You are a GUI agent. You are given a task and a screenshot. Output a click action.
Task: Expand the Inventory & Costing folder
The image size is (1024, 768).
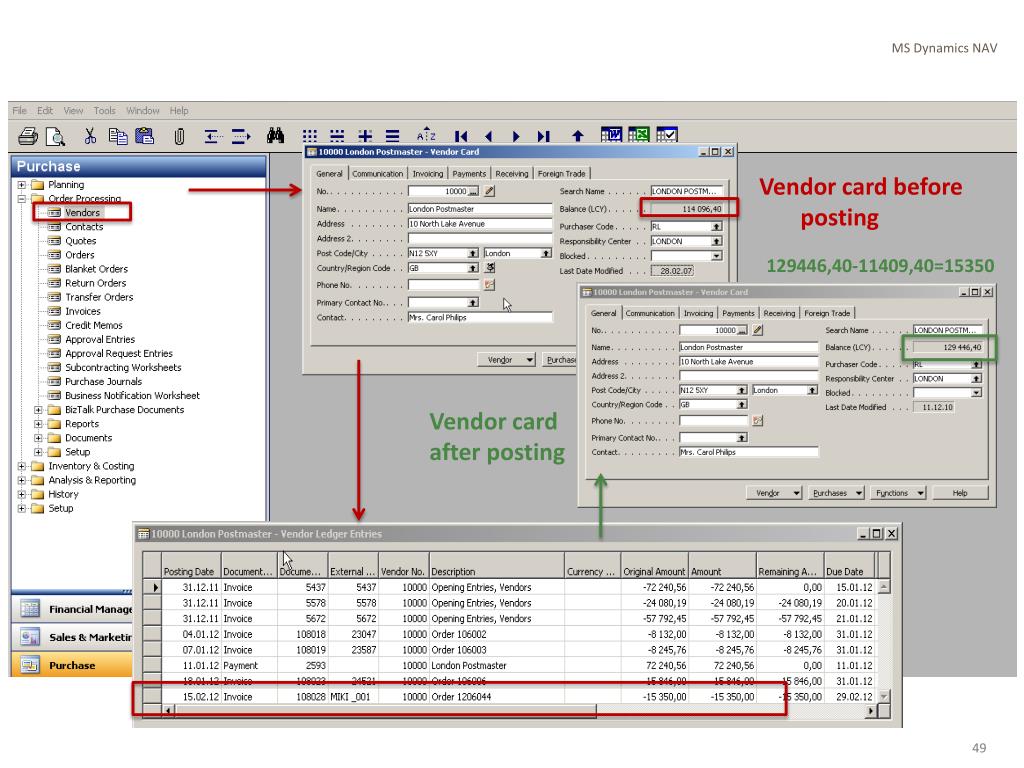pos(22,466)
